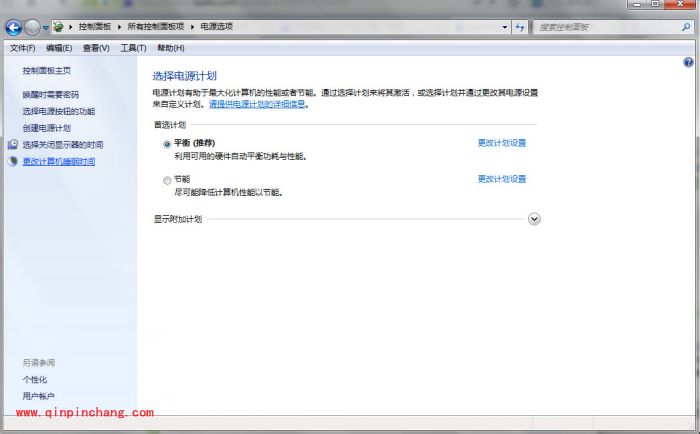Open the 工具(T) menu

(x=133, y=48)
